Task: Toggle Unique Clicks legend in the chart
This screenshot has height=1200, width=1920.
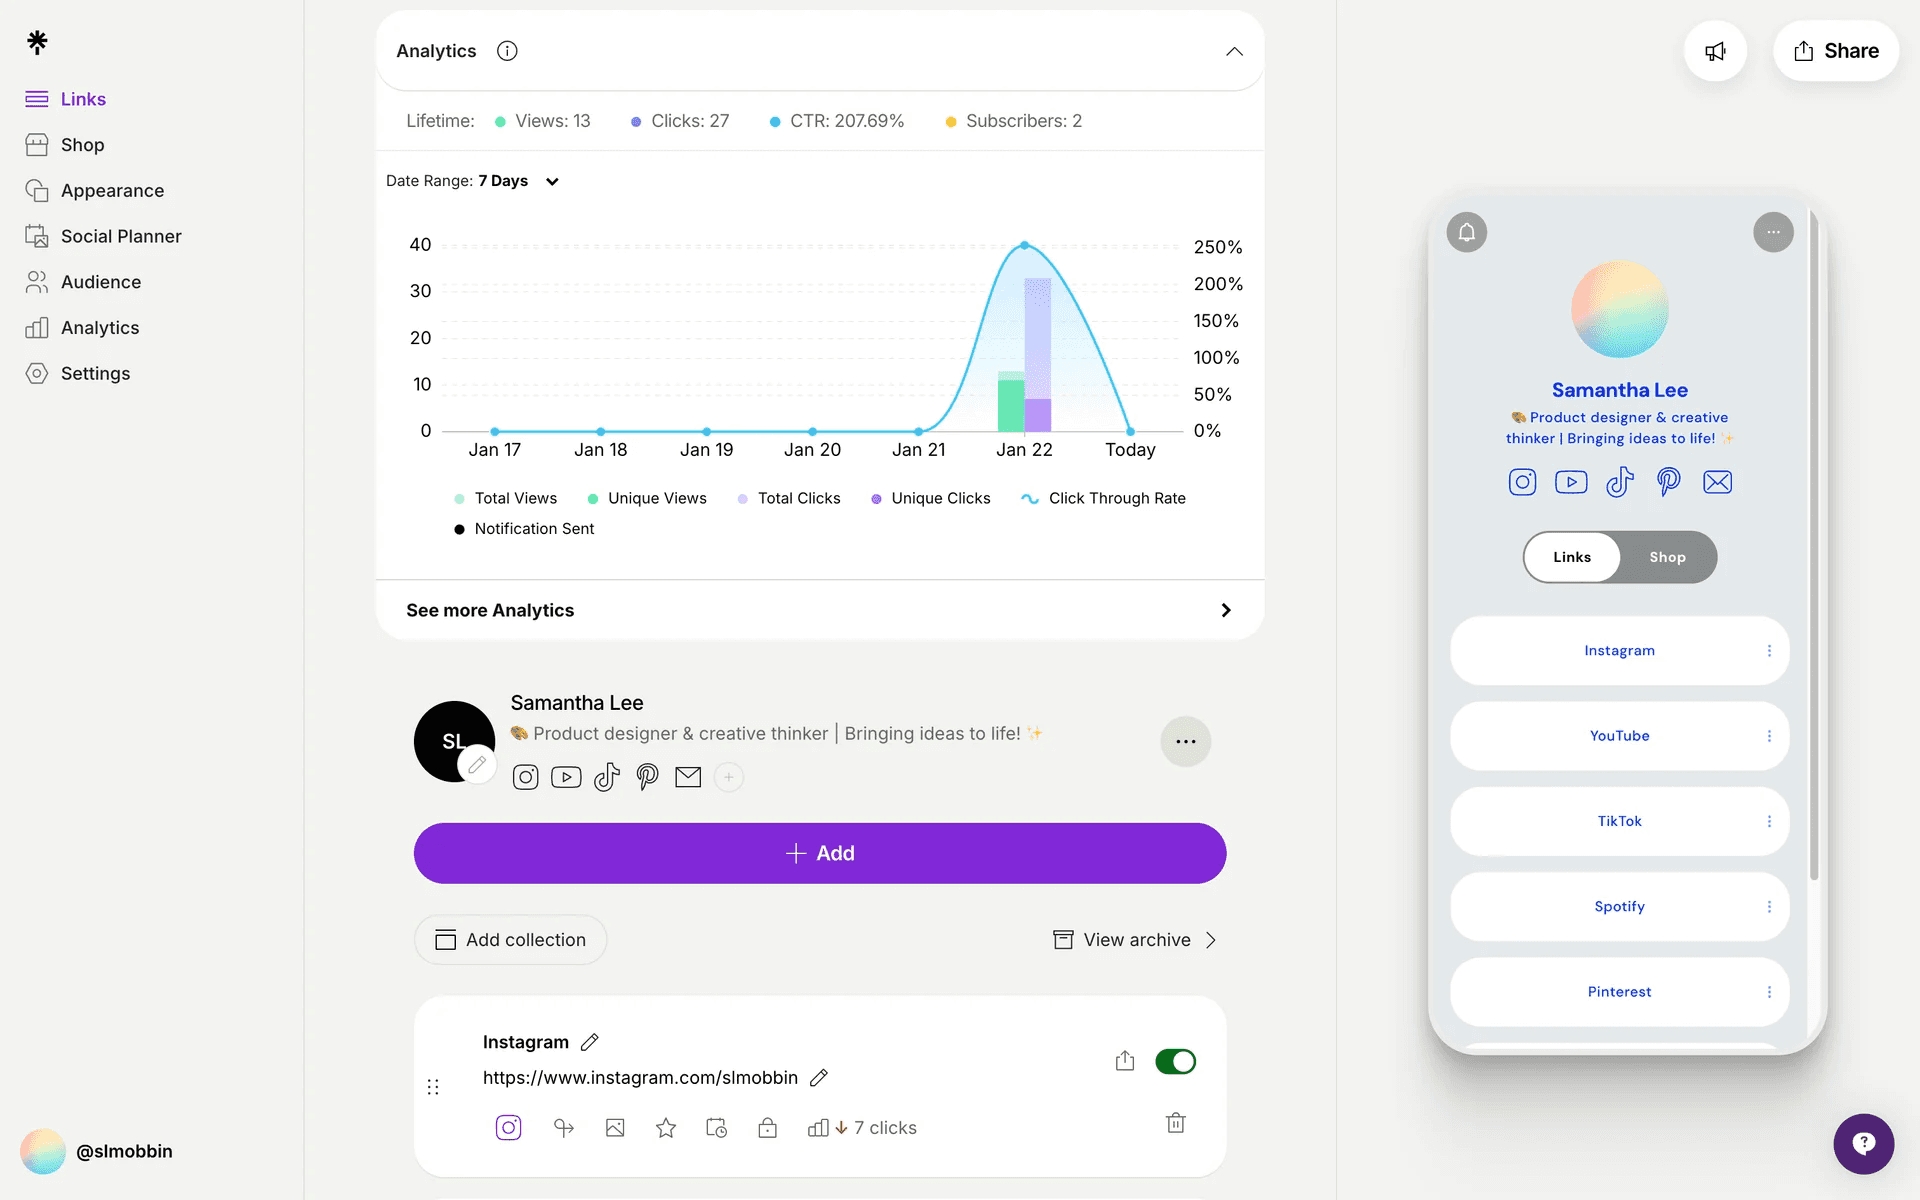Action: [x=930, y=498]
